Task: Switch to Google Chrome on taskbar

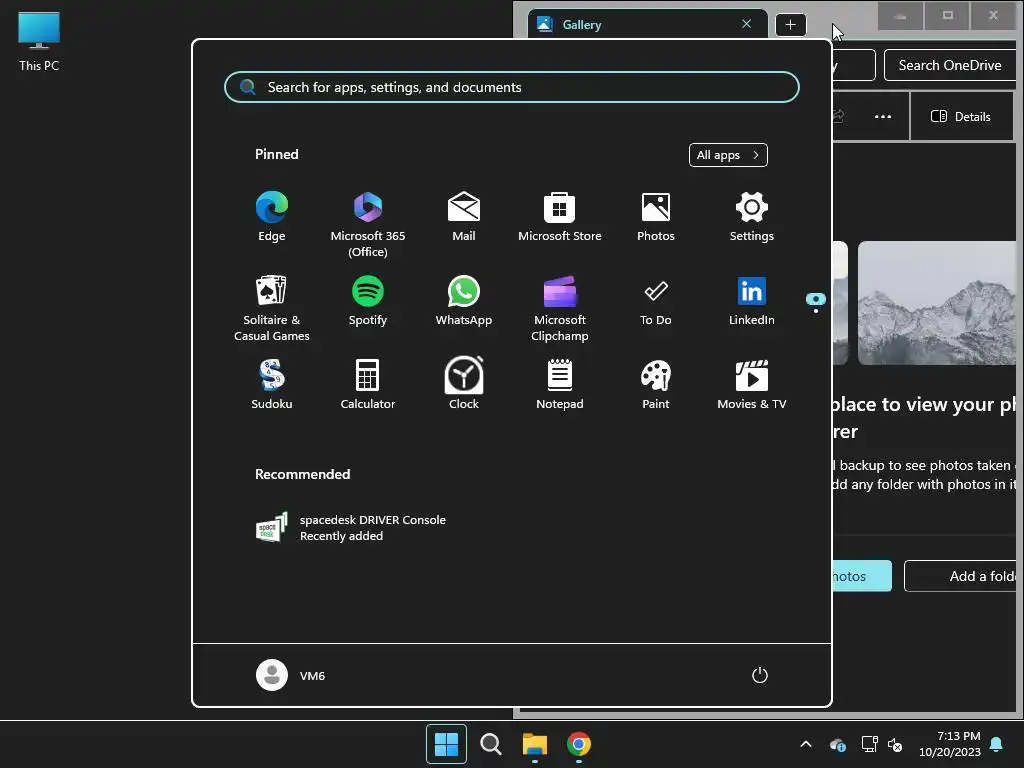Action: 579,744
